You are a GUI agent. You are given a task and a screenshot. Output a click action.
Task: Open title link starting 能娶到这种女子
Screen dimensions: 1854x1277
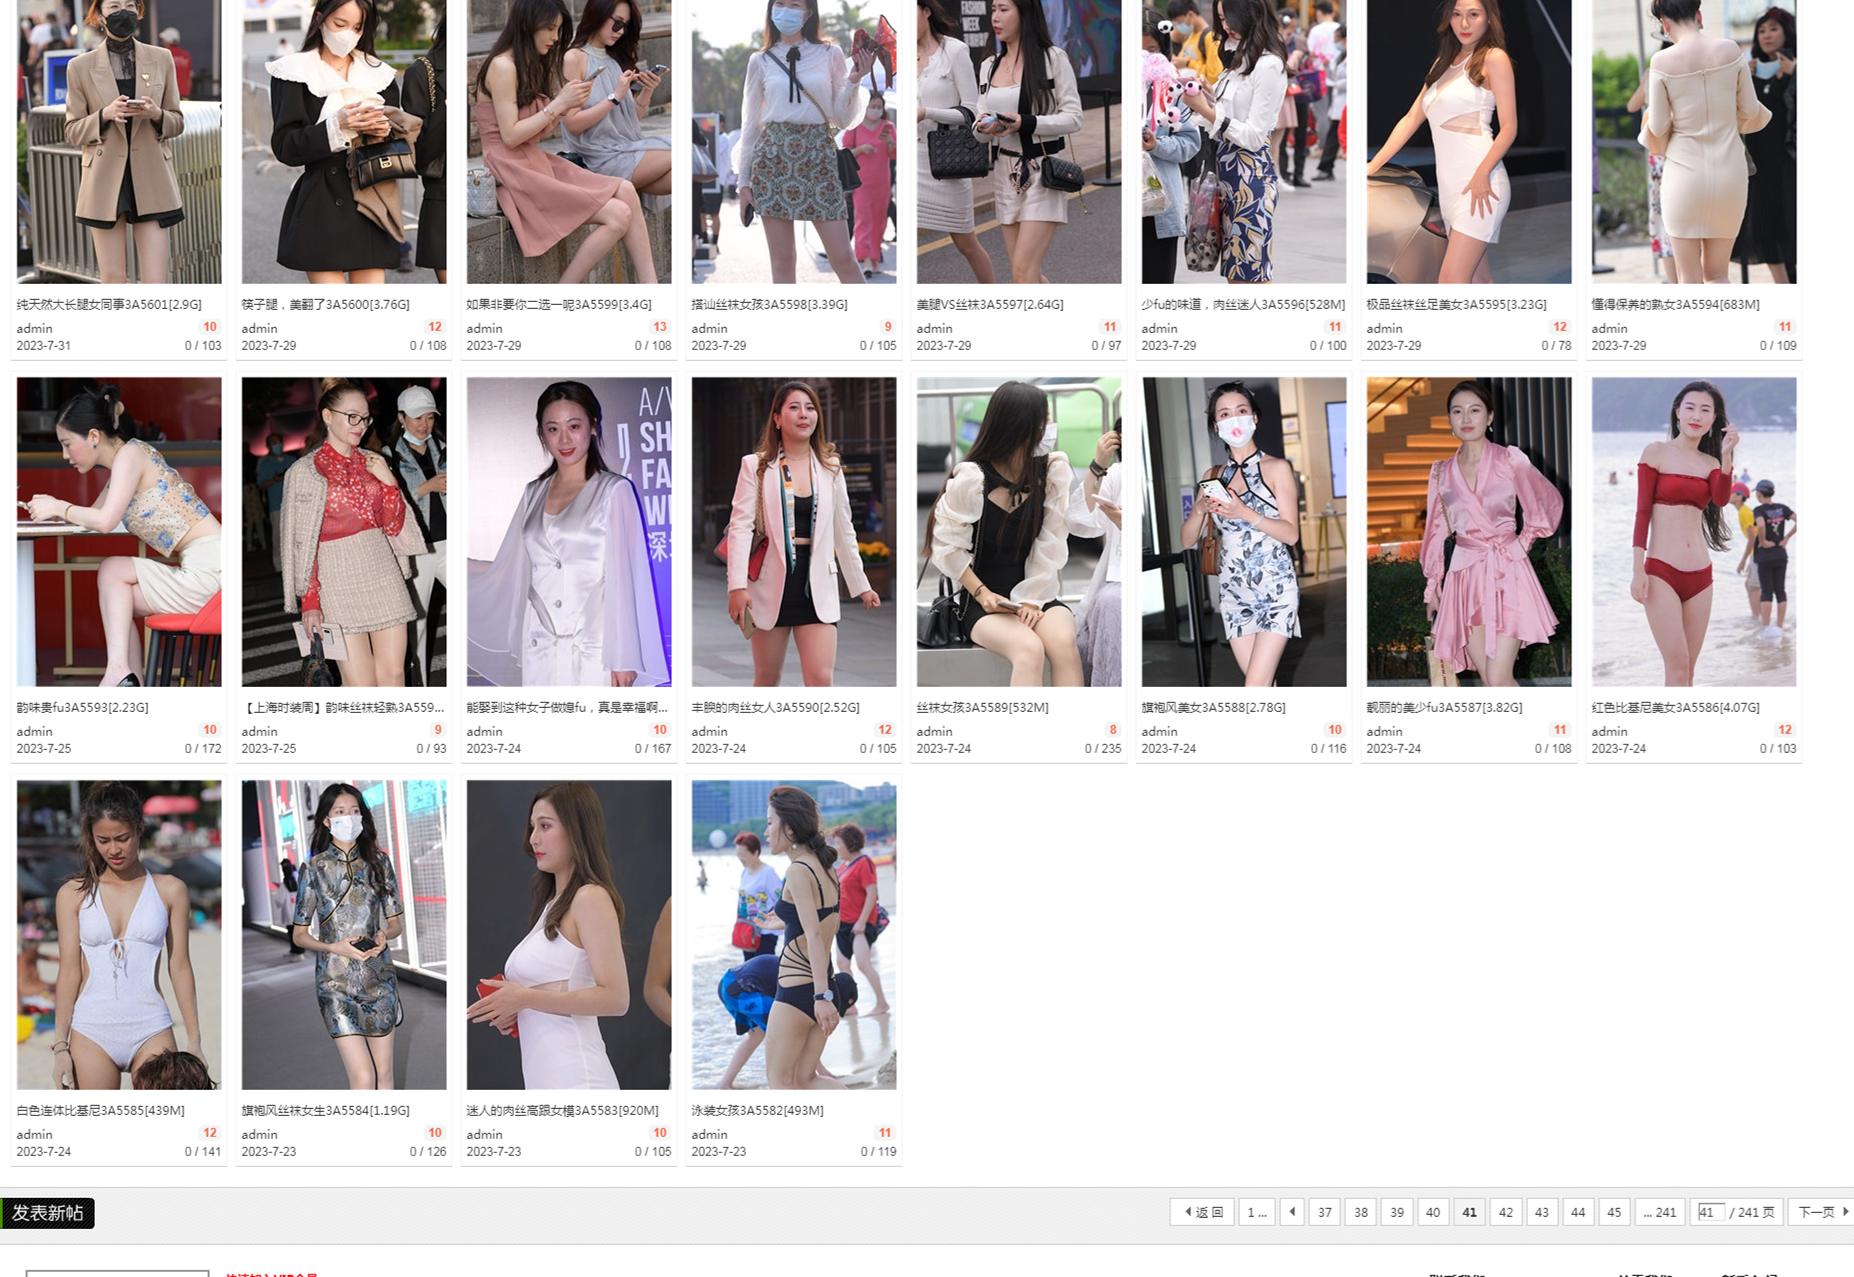(x=567, y=707)
